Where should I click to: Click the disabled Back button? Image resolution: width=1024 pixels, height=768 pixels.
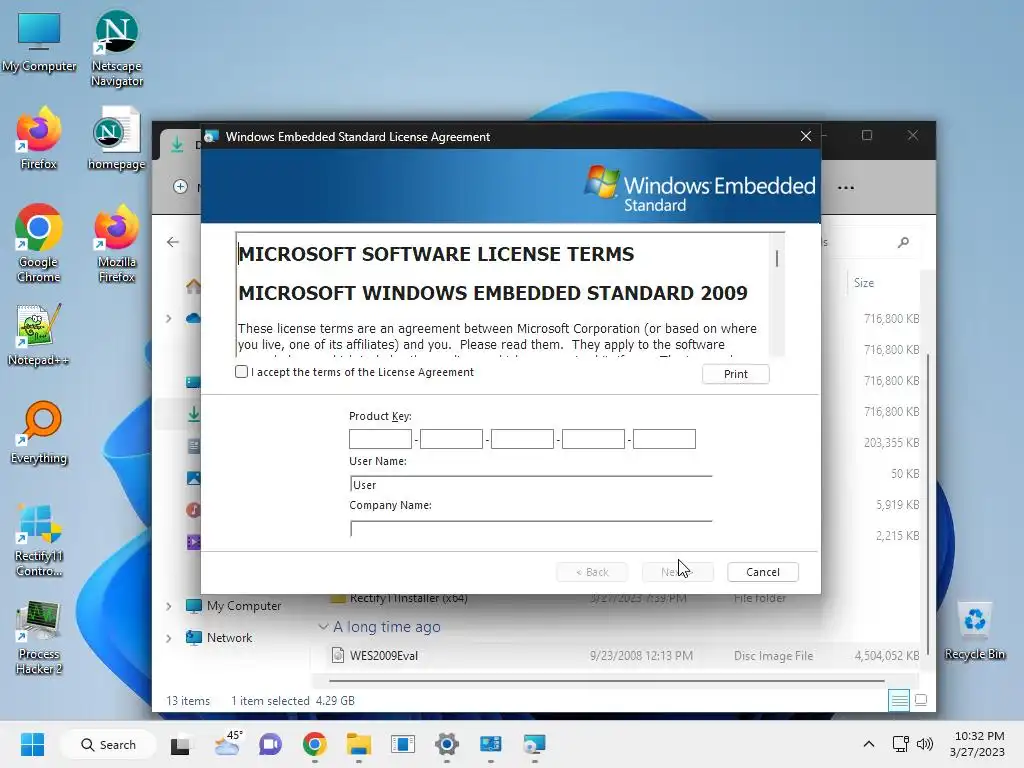pos(592,572)
